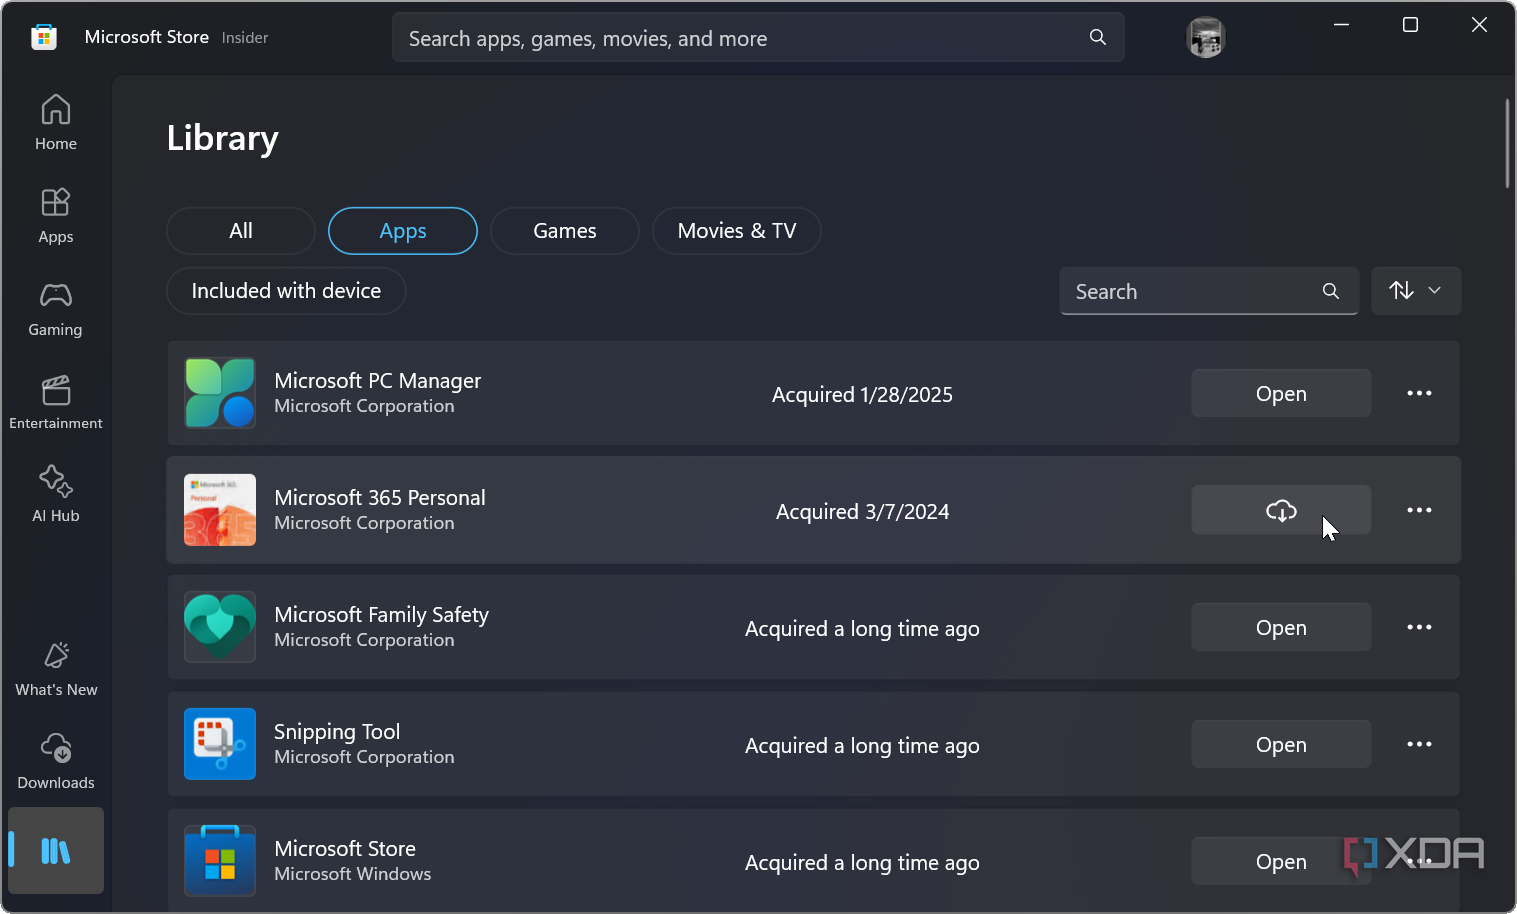Click the vertical scrollbar thumb
This screenshot has height=914, width=1517.
1507,143
